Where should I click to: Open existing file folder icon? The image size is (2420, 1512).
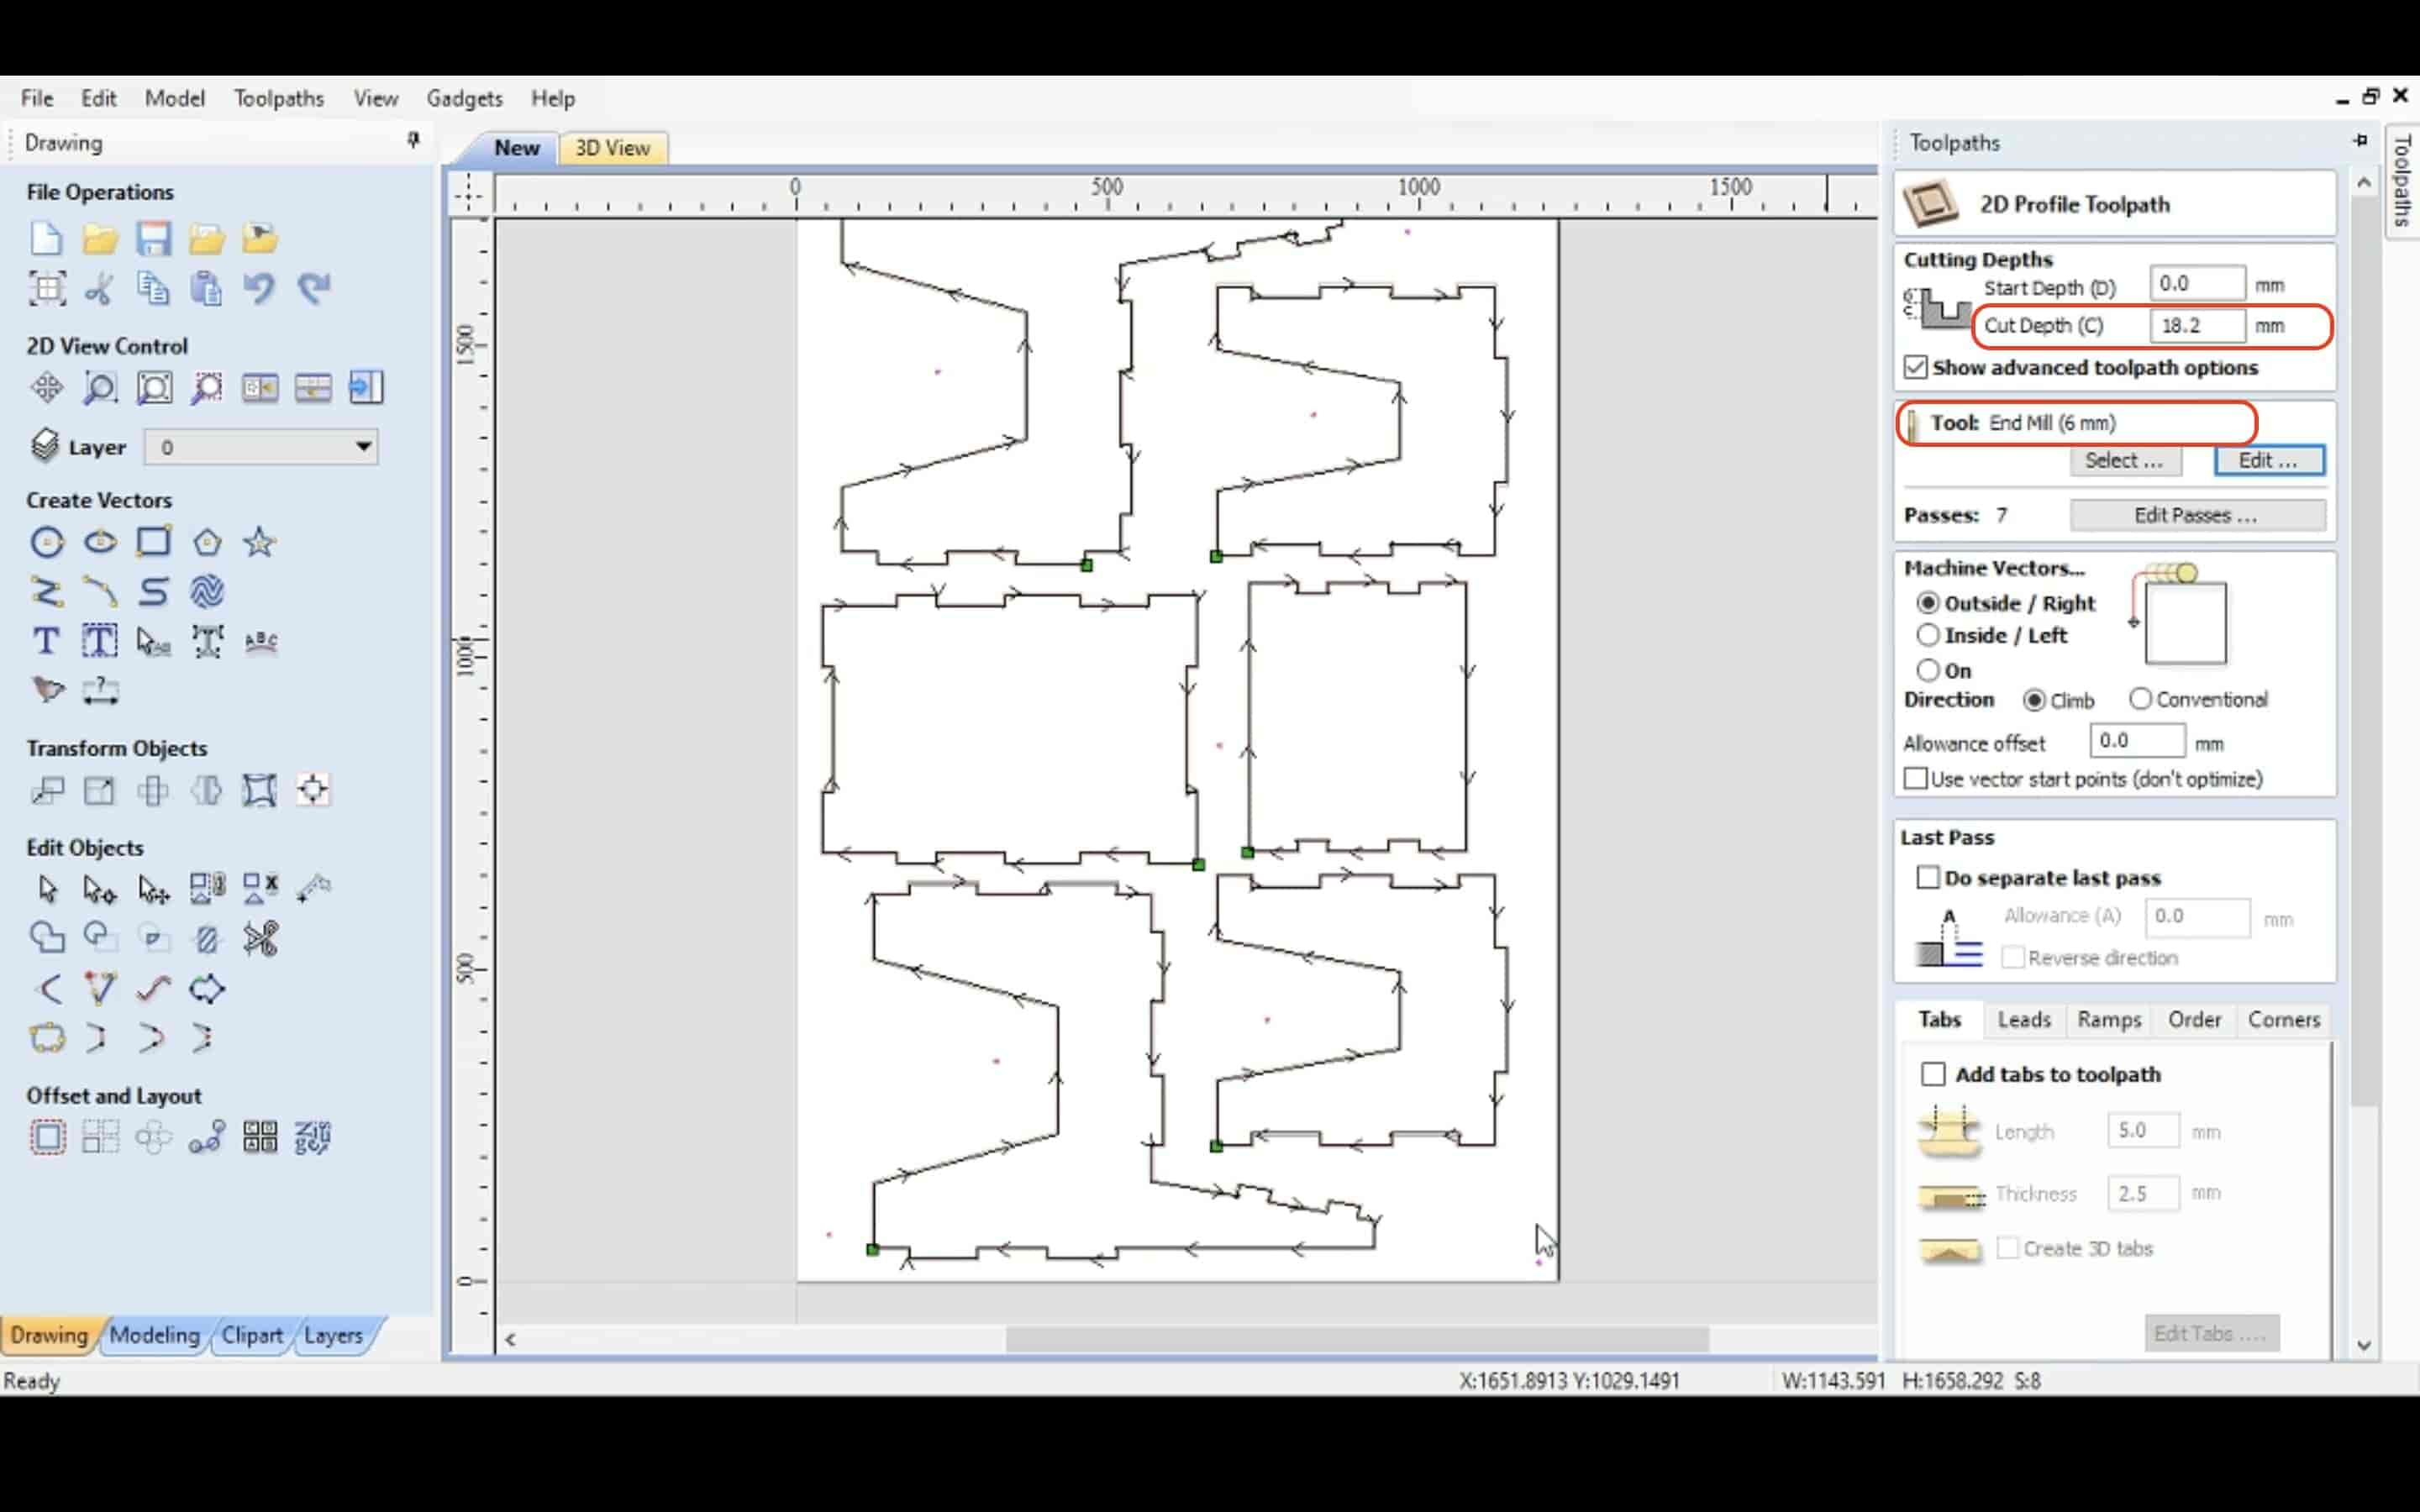point(100,239)
